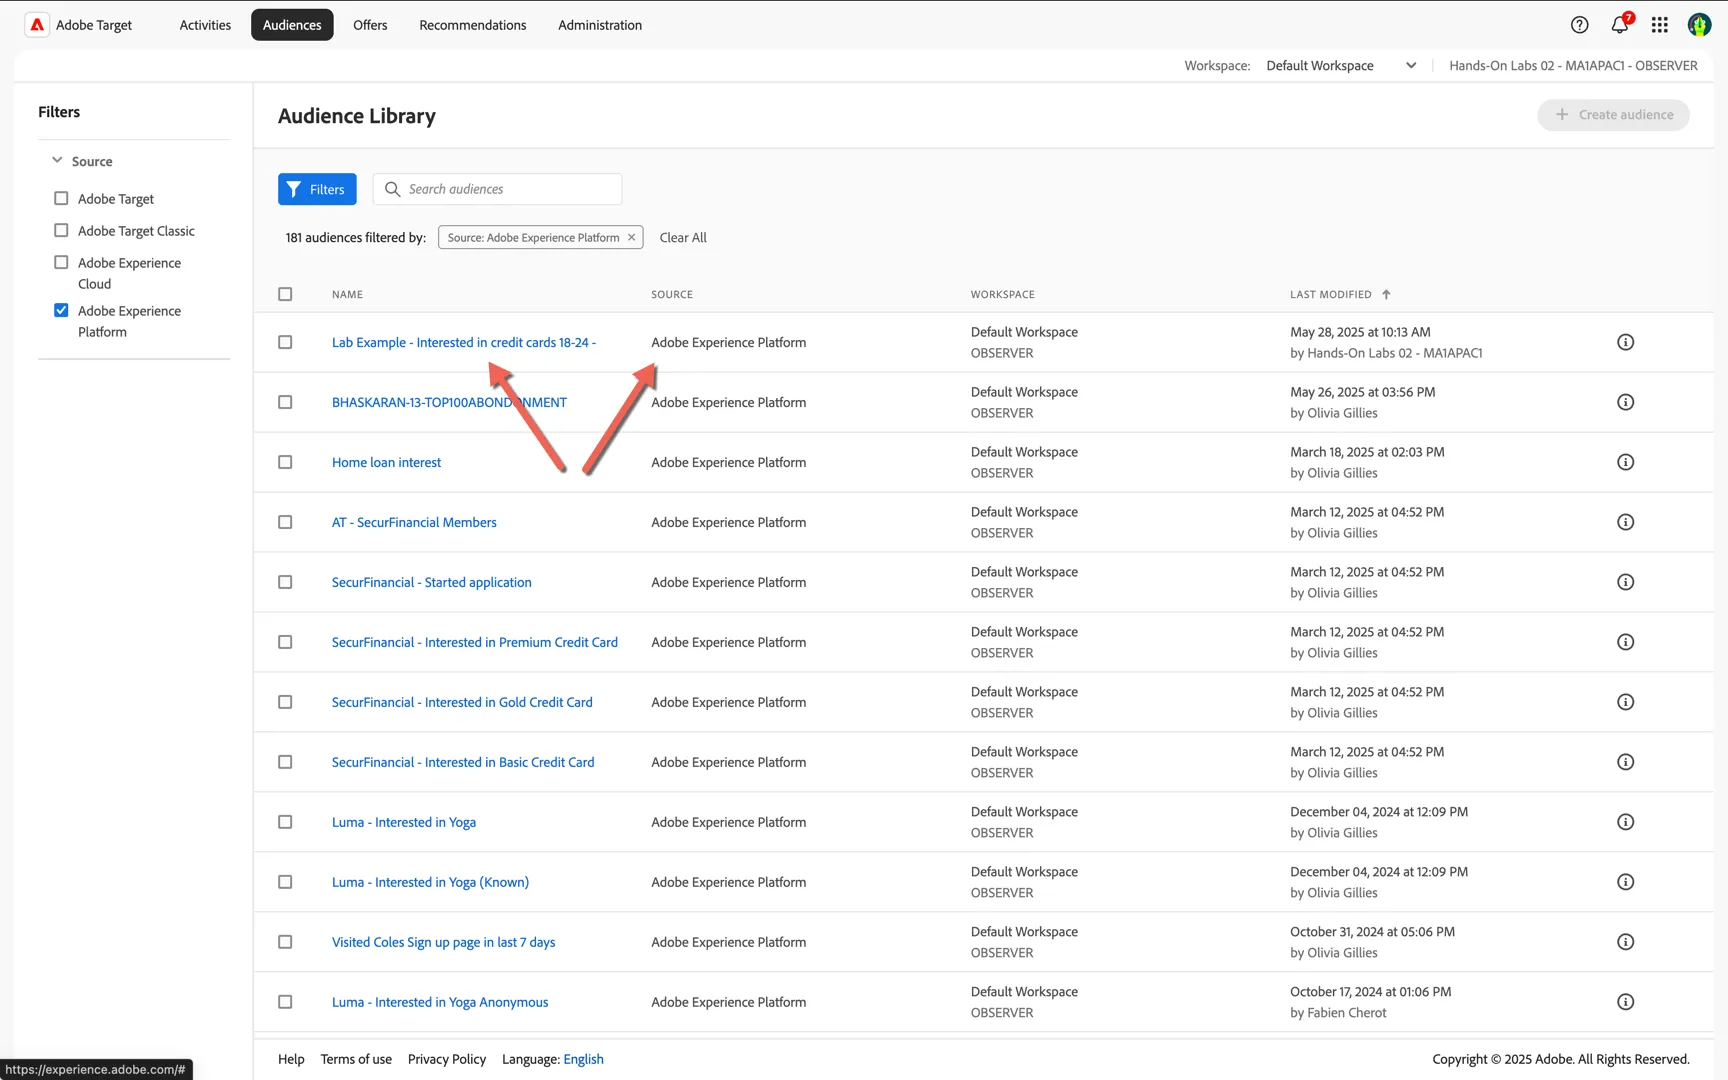Toggle the blue Filters button
This screenshot has width=1728, height=1080.
(317, 189)
